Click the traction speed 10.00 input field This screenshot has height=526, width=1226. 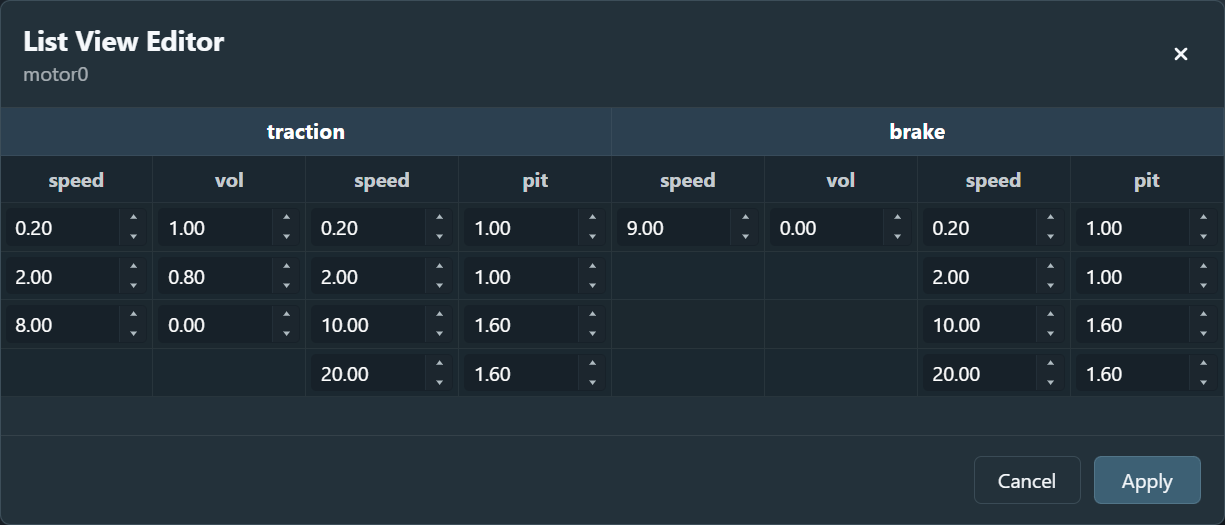tap(368, 325)
